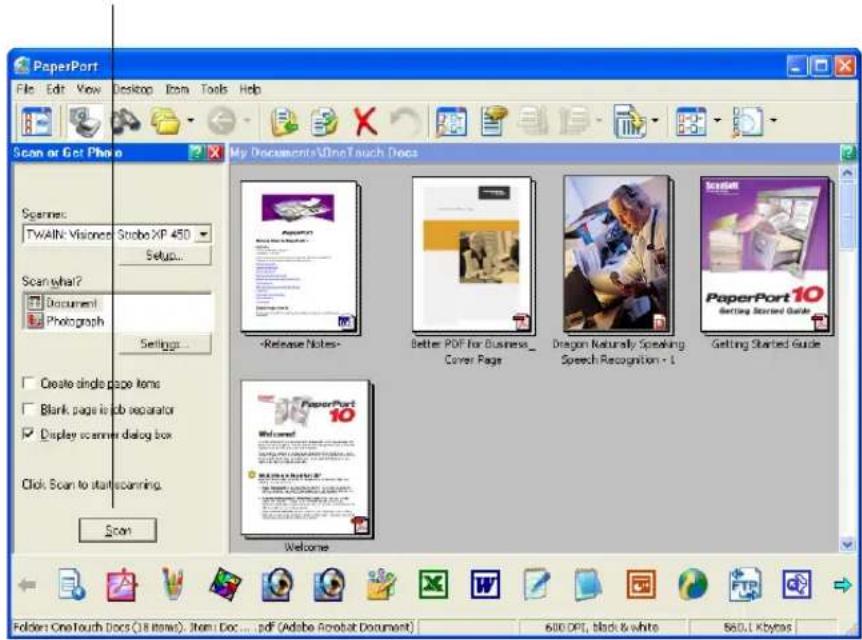
Task: Click the scanner toolbar icon
Action: point(85,121)
